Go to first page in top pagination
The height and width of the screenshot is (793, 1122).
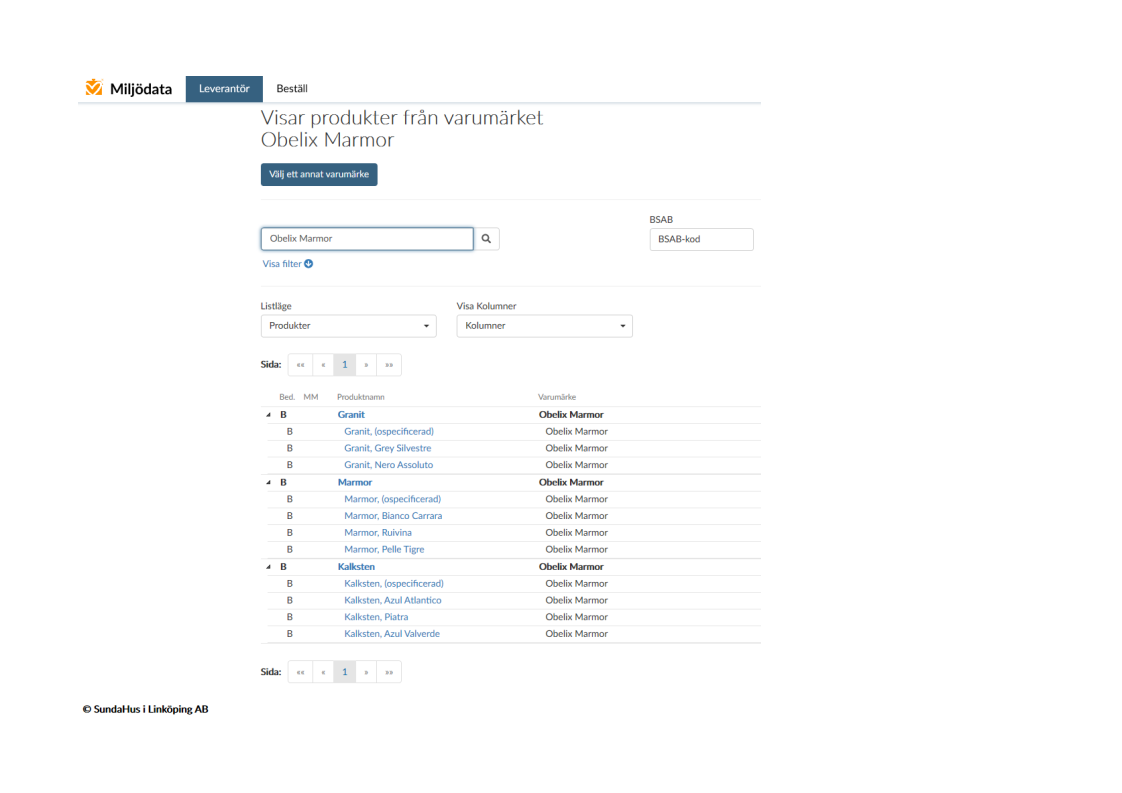pos(301,365)
